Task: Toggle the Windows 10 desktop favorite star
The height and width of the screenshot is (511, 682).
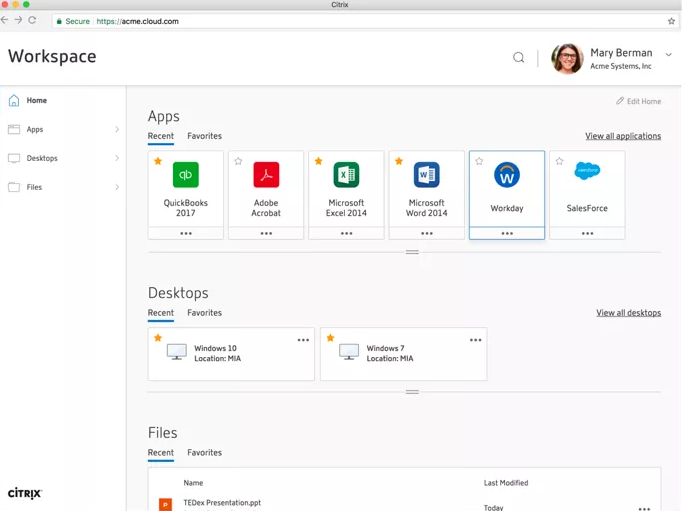Action: (x=158, y=338)
